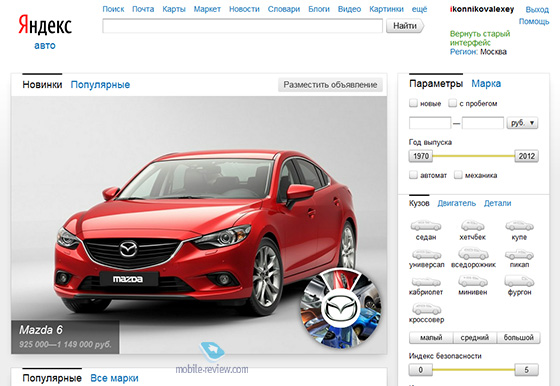Click the 1970 year slider handle
The height and width of the screenshot is (386, 560).
coord(421,156)
